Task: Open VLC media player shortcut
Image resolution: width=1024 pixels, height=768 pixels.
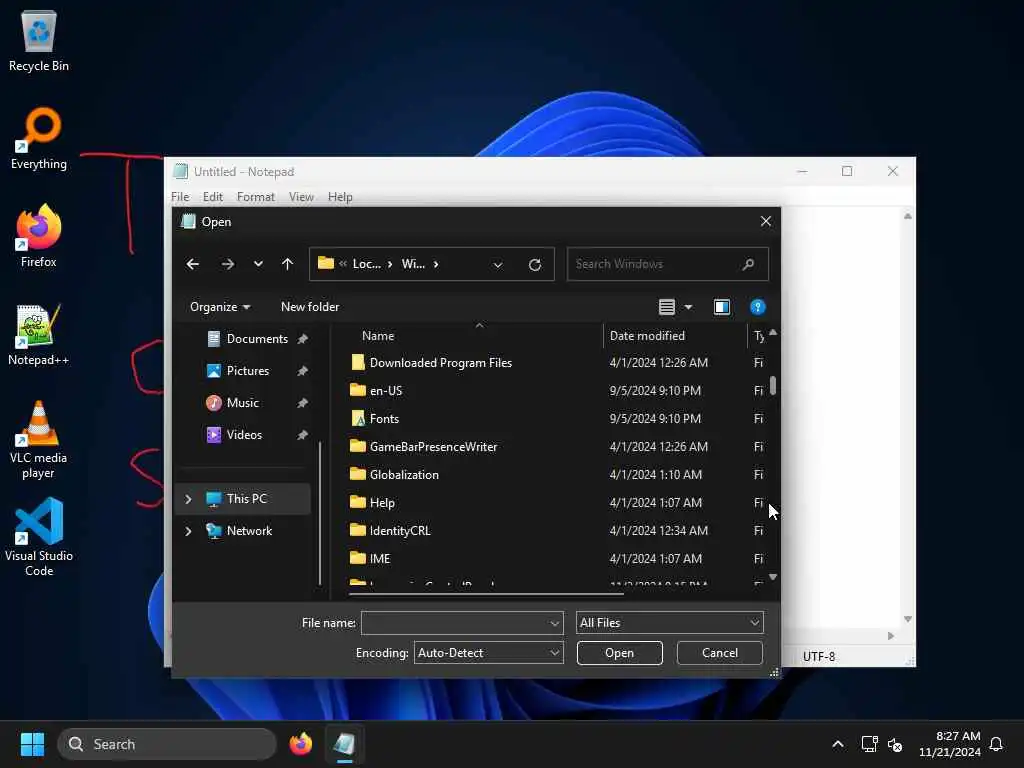Action: pos(39,440)
